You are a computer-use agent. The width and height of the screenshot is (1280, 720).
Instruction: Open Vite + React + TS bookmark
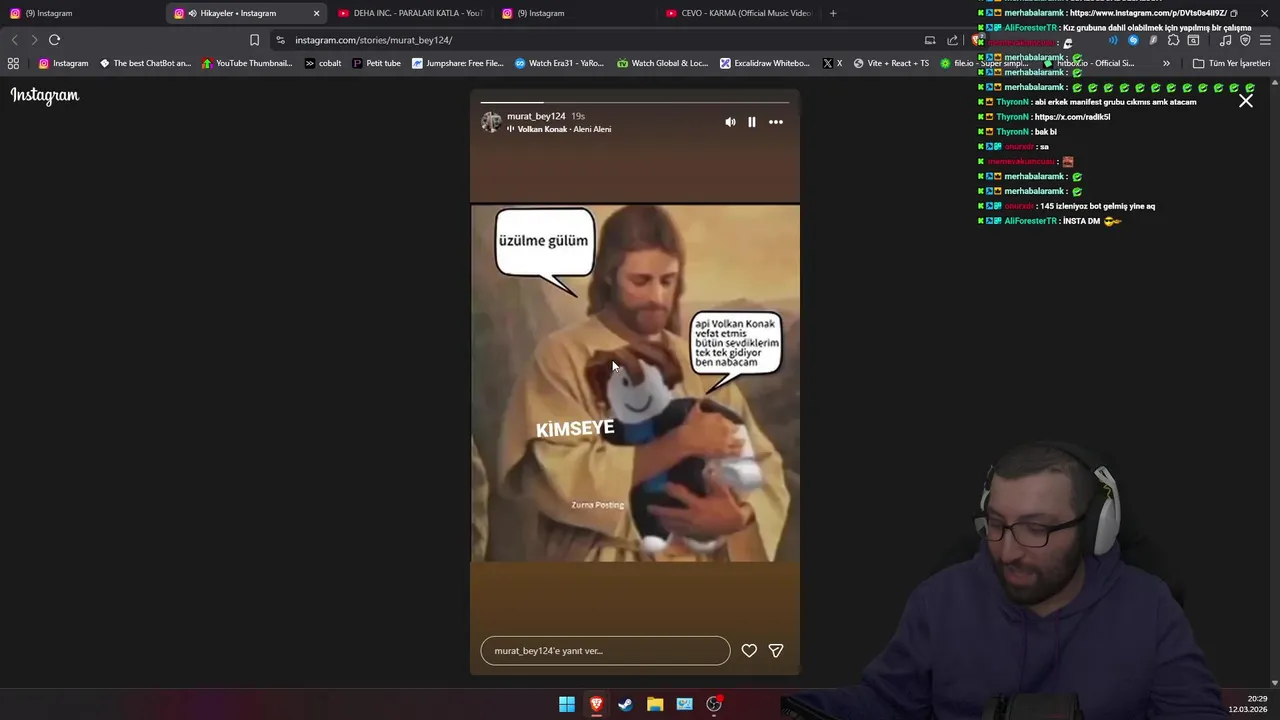pyautogui.click(x=891, y=63)
